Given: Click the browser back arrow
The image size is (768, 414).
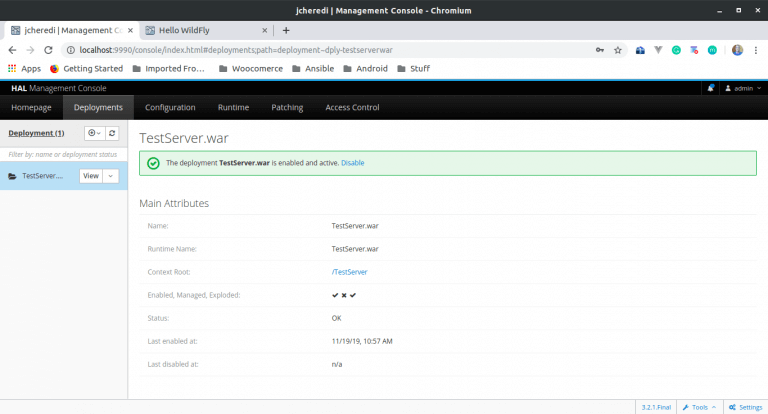Looking at the screenshot, I should (x=13, y=50).
